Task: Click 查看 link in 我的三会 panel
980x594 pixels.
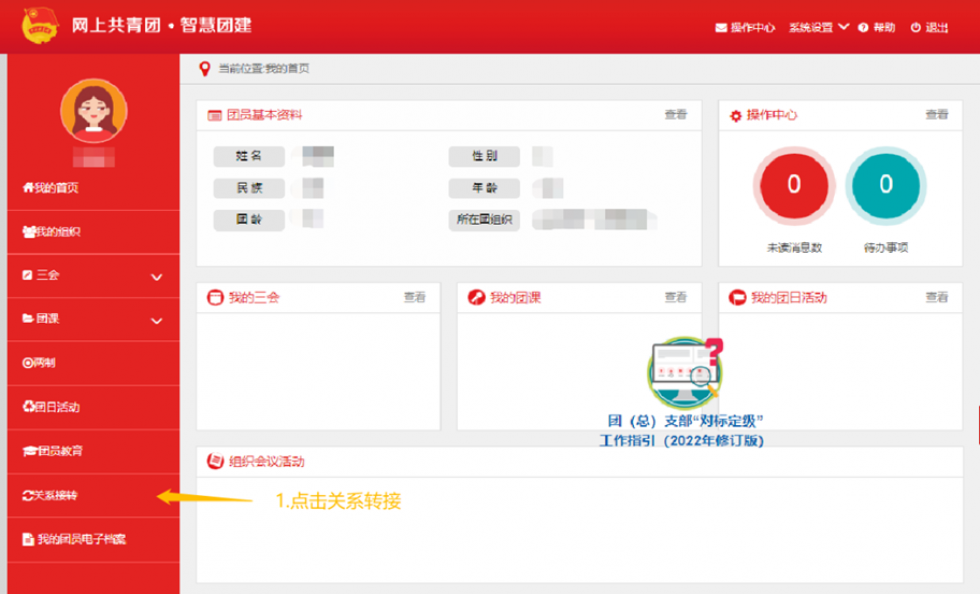Action: pos(415,297)
